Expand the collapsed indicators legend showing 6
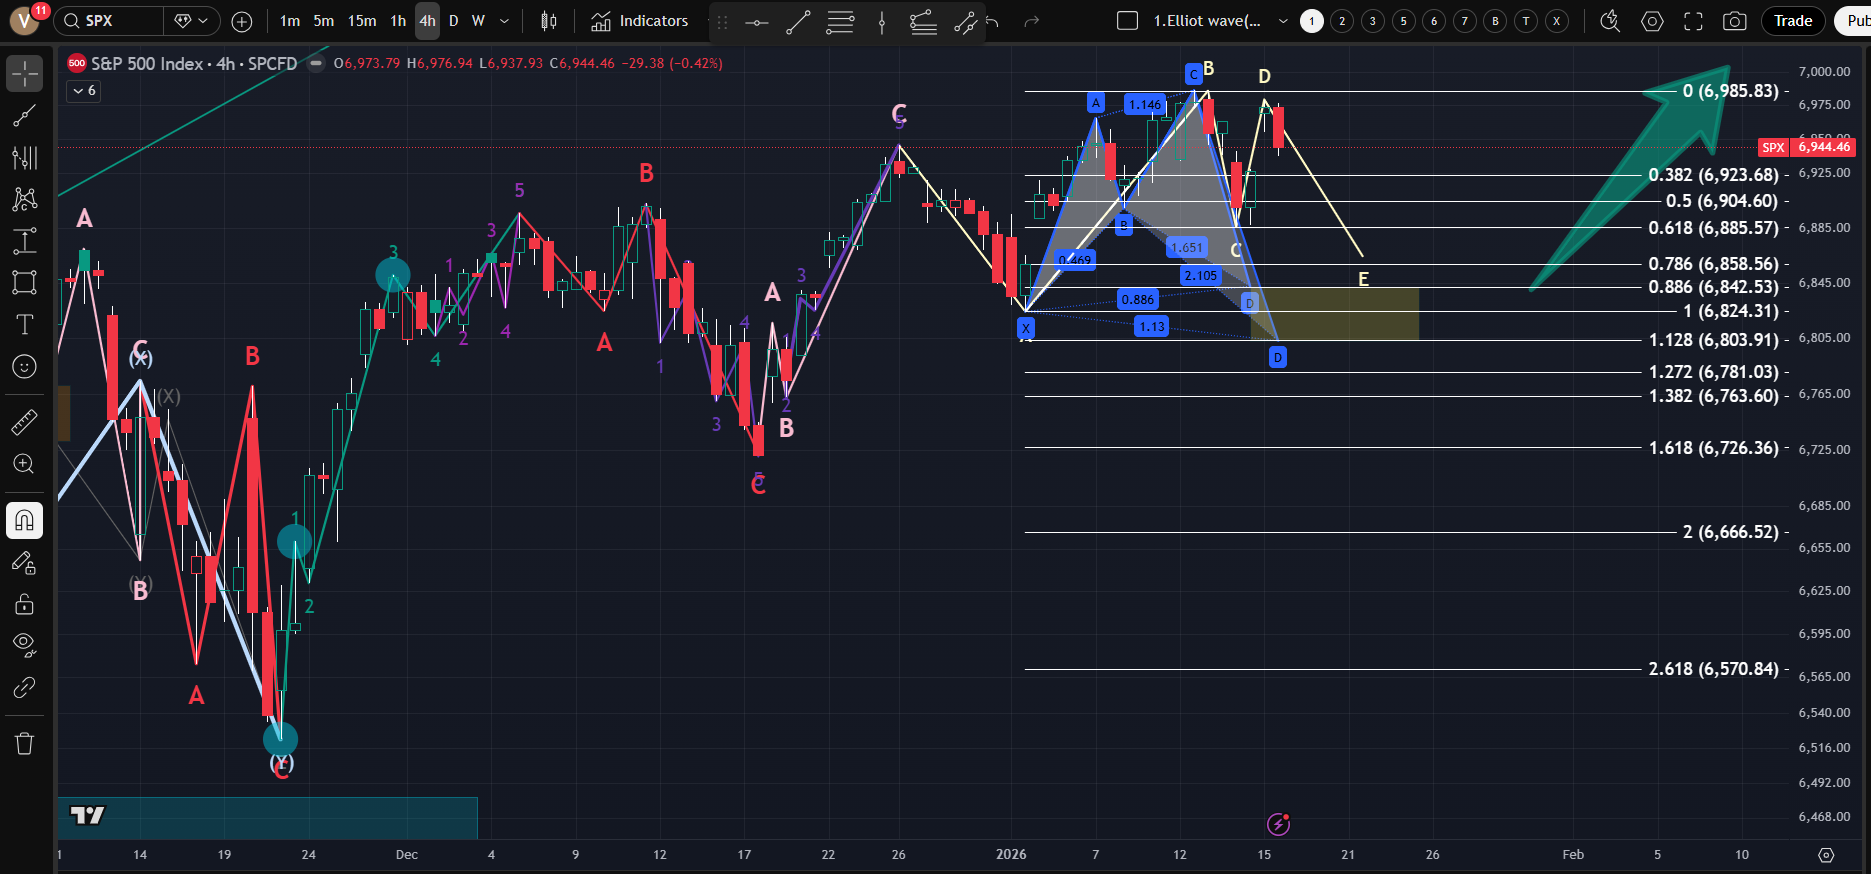Image resolution: width=1871 pixels, height=874 pixels. tap(84, 91)
